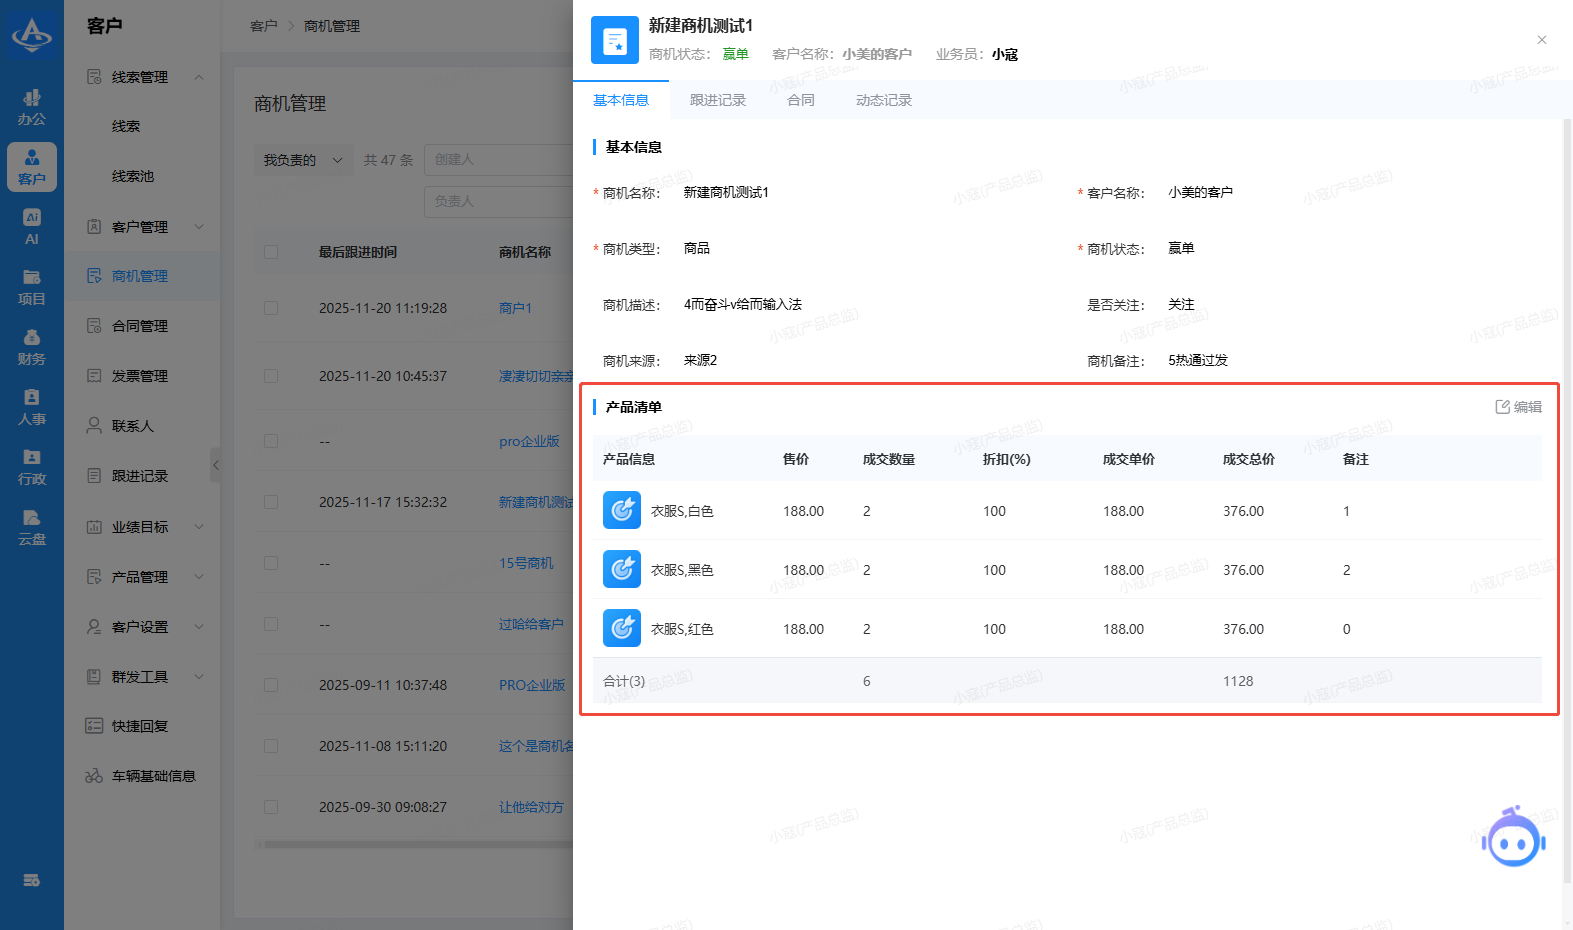Open the 我负责的 filter dropdown
The width and height of the screenshot is (1573, 930).
tap(302, 160)
